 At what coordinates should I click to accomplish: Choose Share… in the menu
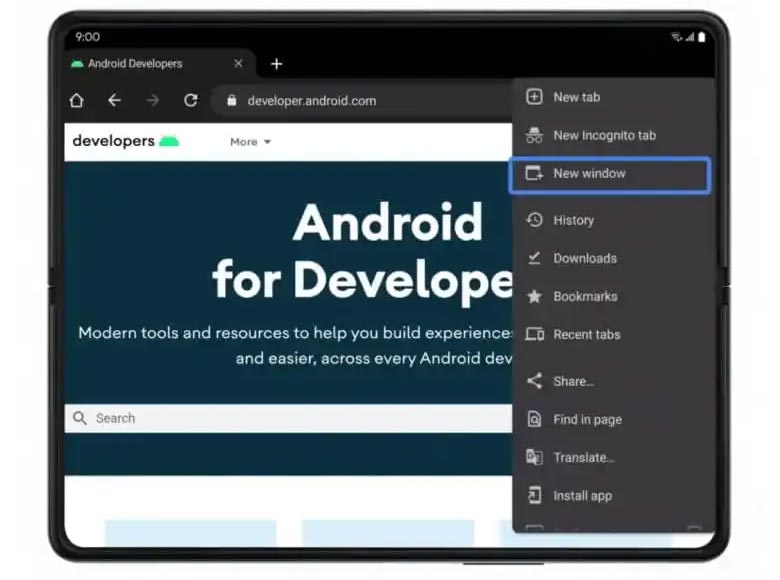coord(613,381)
